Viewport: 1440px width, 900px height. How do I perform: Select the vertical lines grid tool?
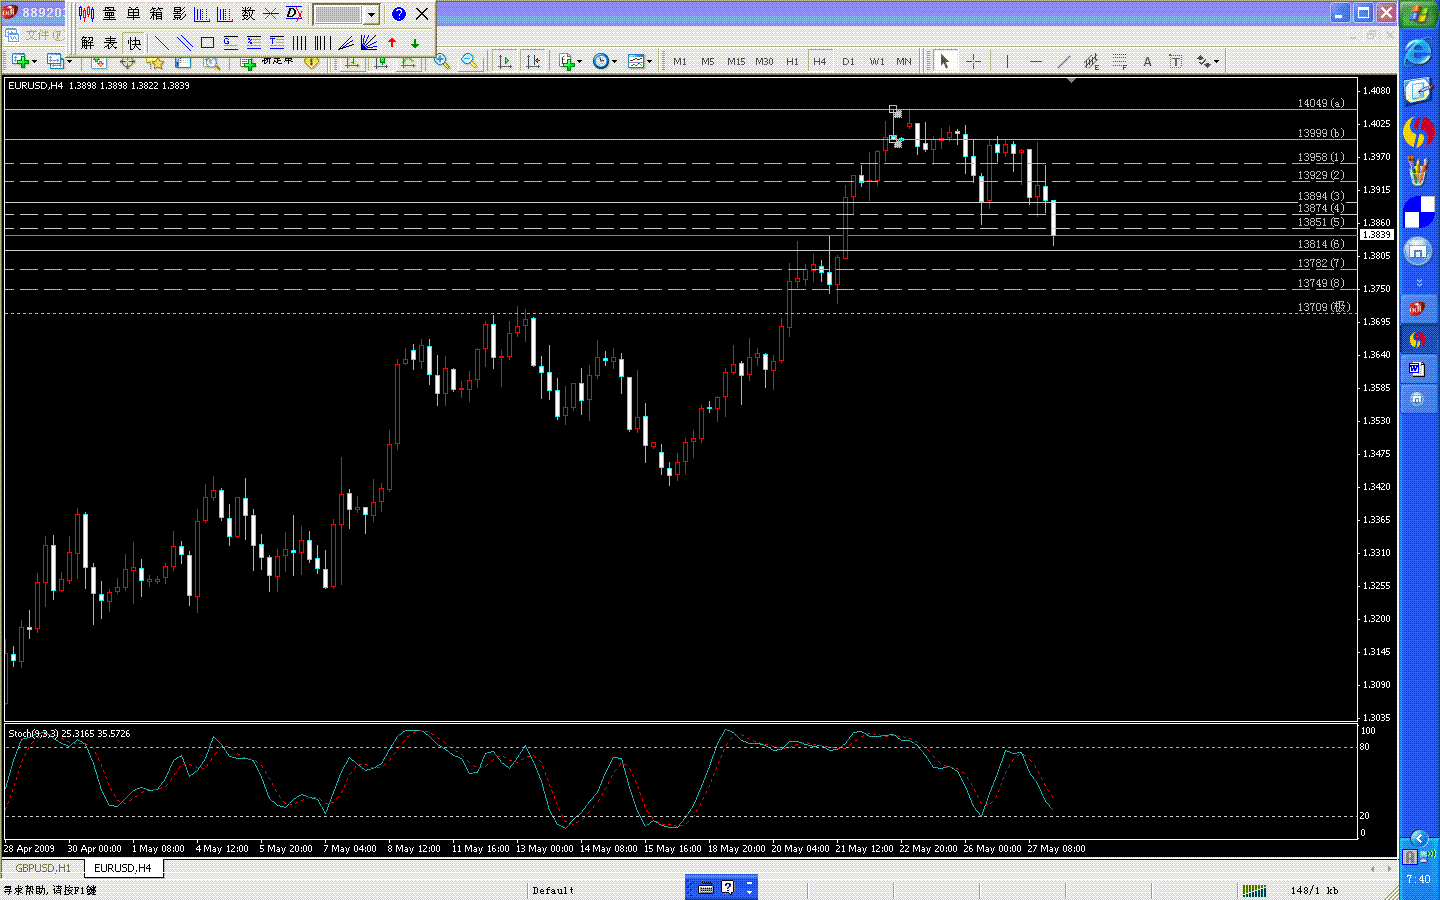pos(299,43)
